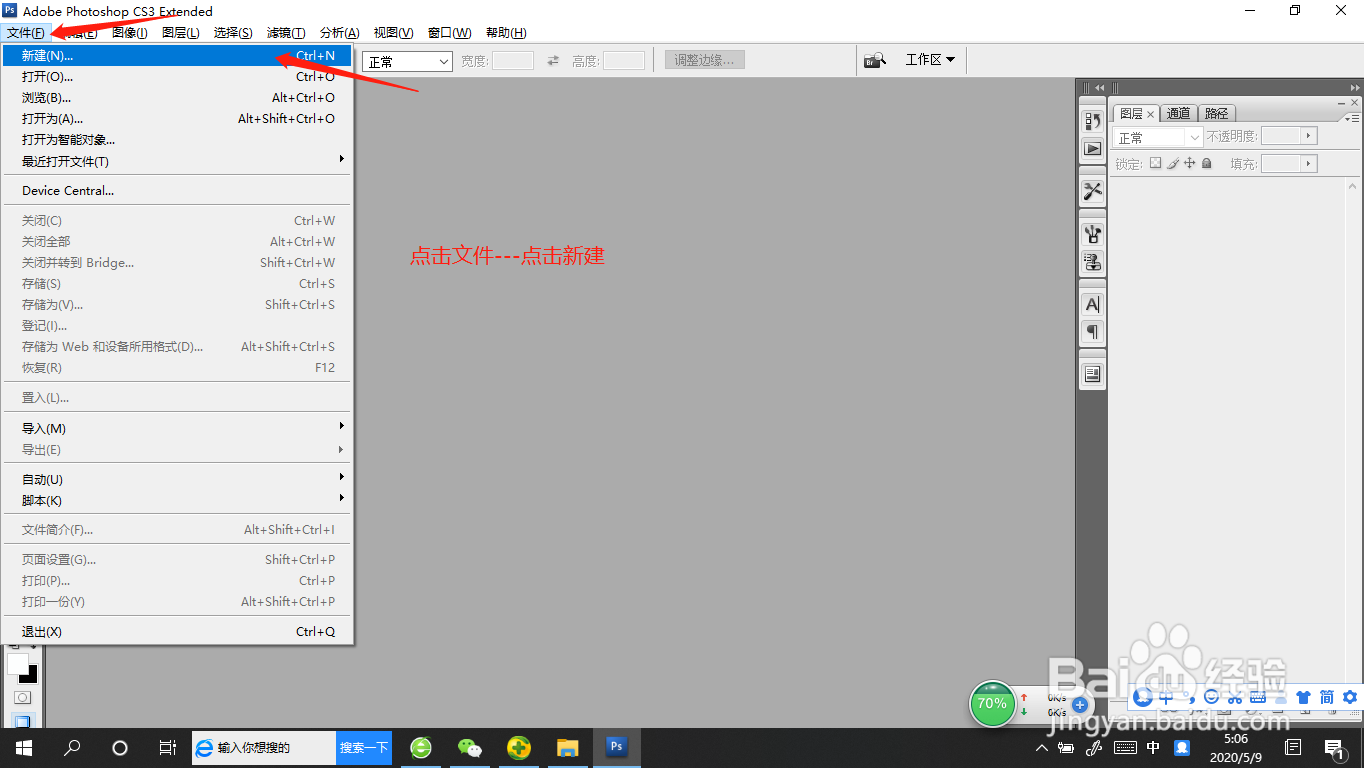1364x768 pixels.
Task: Click the screen mode icon in toolbox
Action: pos(22,720)
